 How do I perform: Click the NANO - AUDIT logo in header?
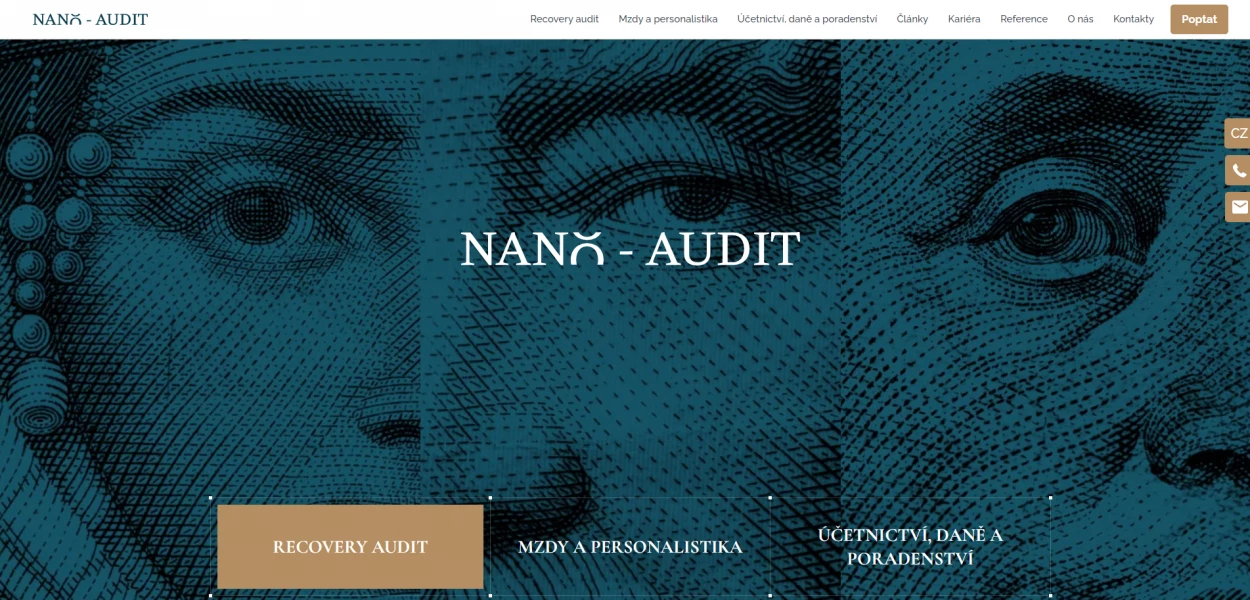pos(90,19)
